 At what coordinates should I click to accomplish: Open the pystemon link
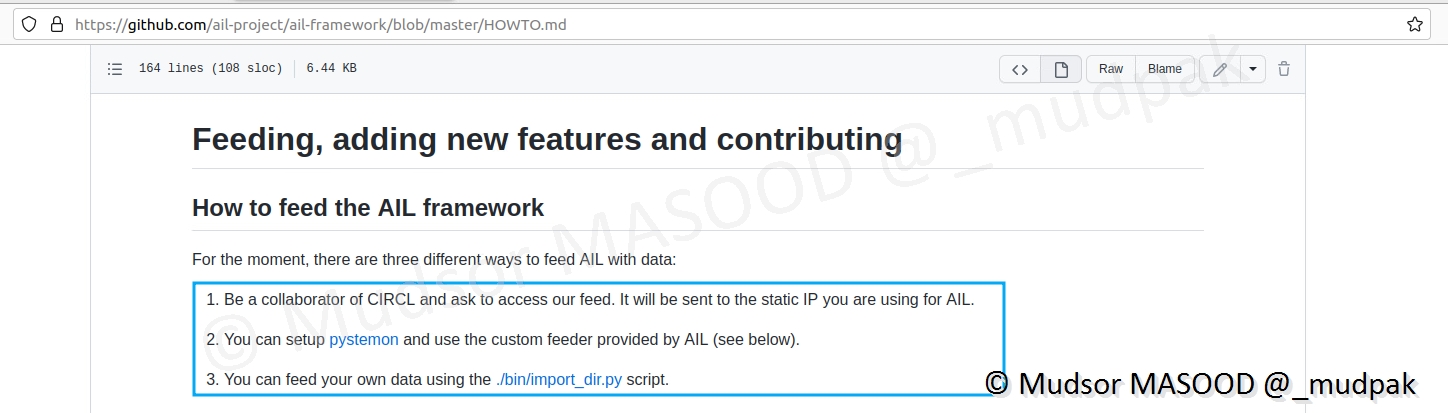364,339
